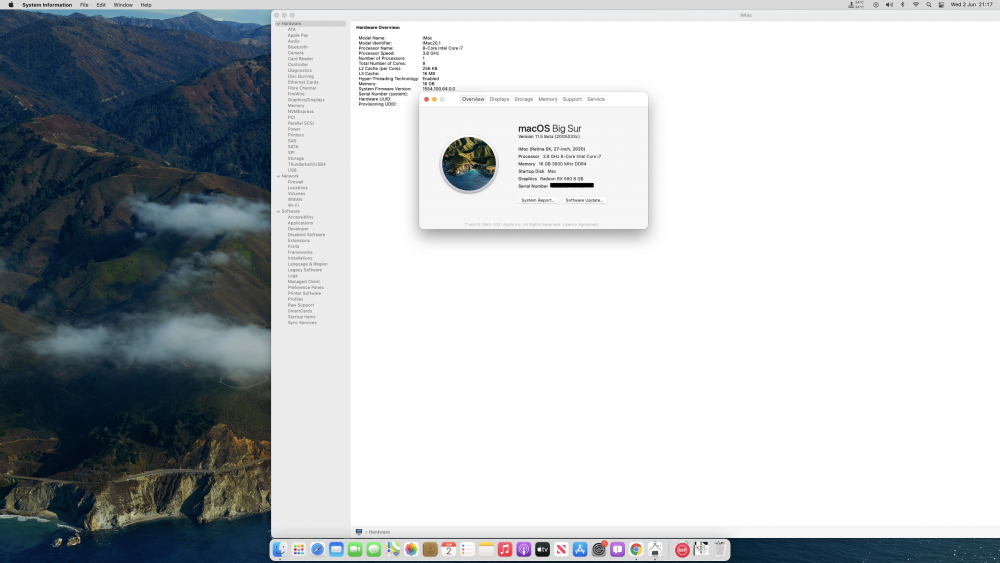Switch to the Support tab
The height and width of the screenshot is (563, 1000).
coord(572,99)
